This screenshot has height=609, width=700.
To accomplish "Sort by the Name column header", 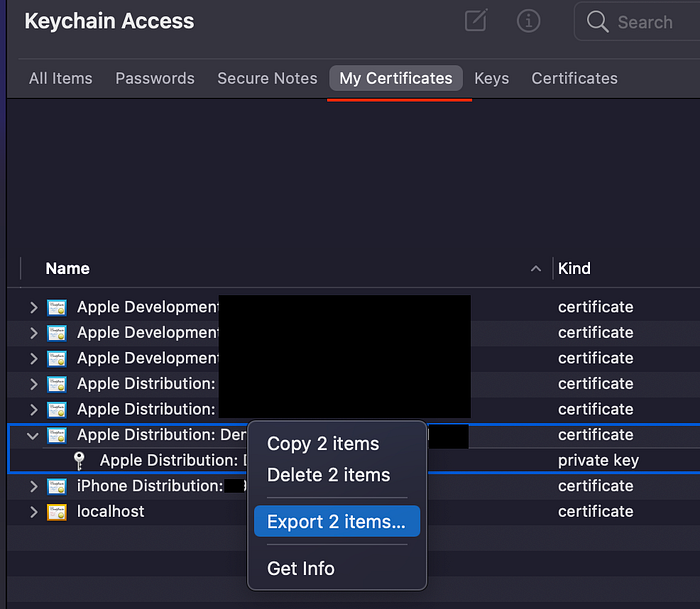I will click(x=68, y=268).
